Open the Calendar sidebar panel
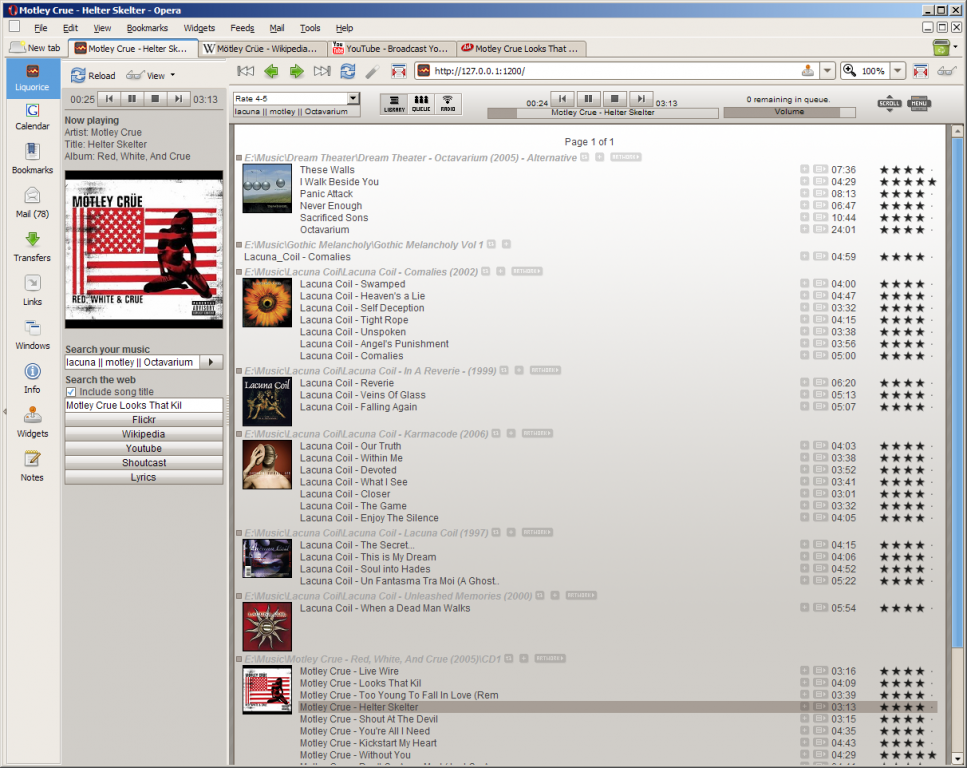This screenshot has height=768, width=967. click(32, 117)
